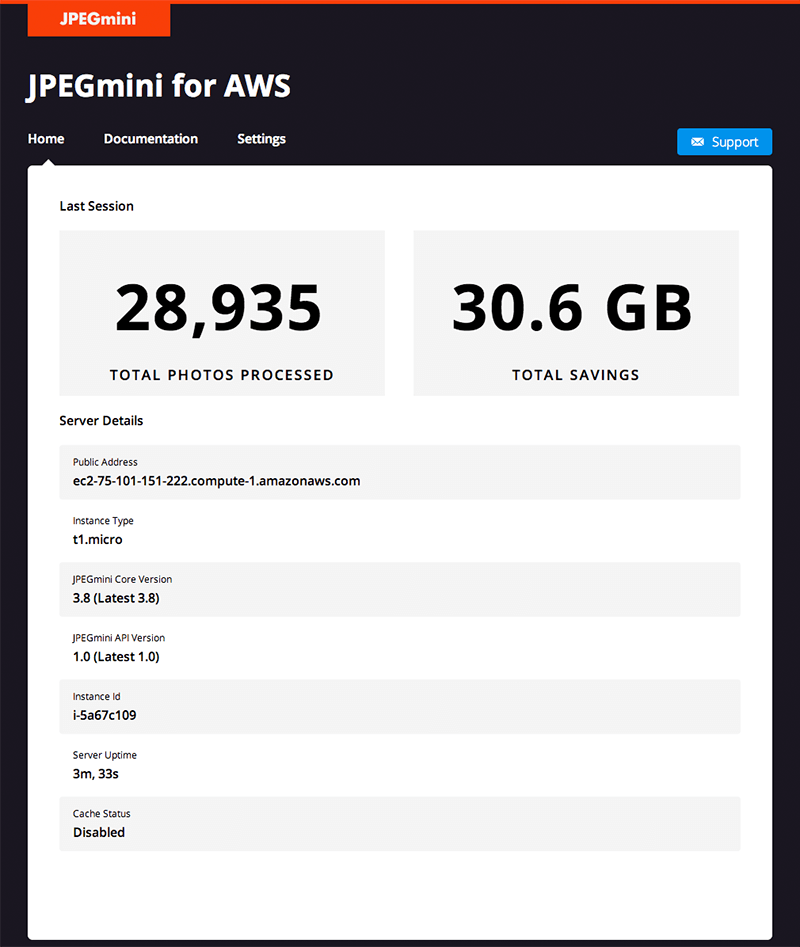800x947 pixels.
Task: Select the "3.8 (Latest 3.8)" version value
Action: click(x=116, y=598)
